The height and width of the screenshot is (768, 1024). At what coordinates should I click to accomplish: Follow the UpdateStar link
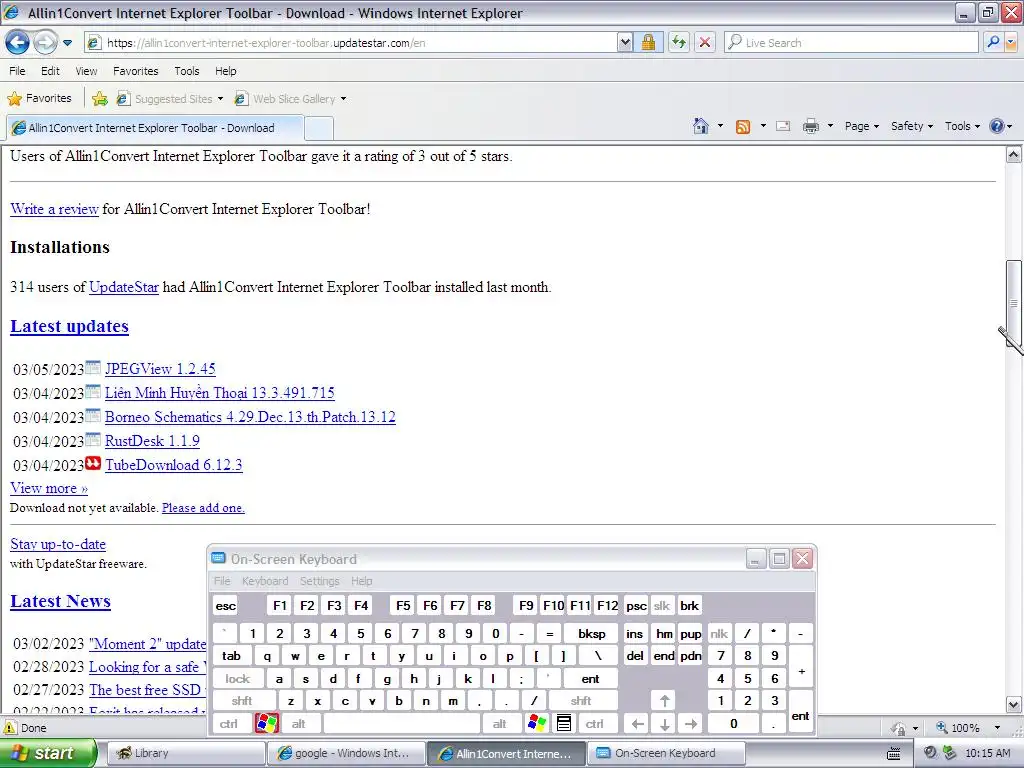[x=123, y=287]
